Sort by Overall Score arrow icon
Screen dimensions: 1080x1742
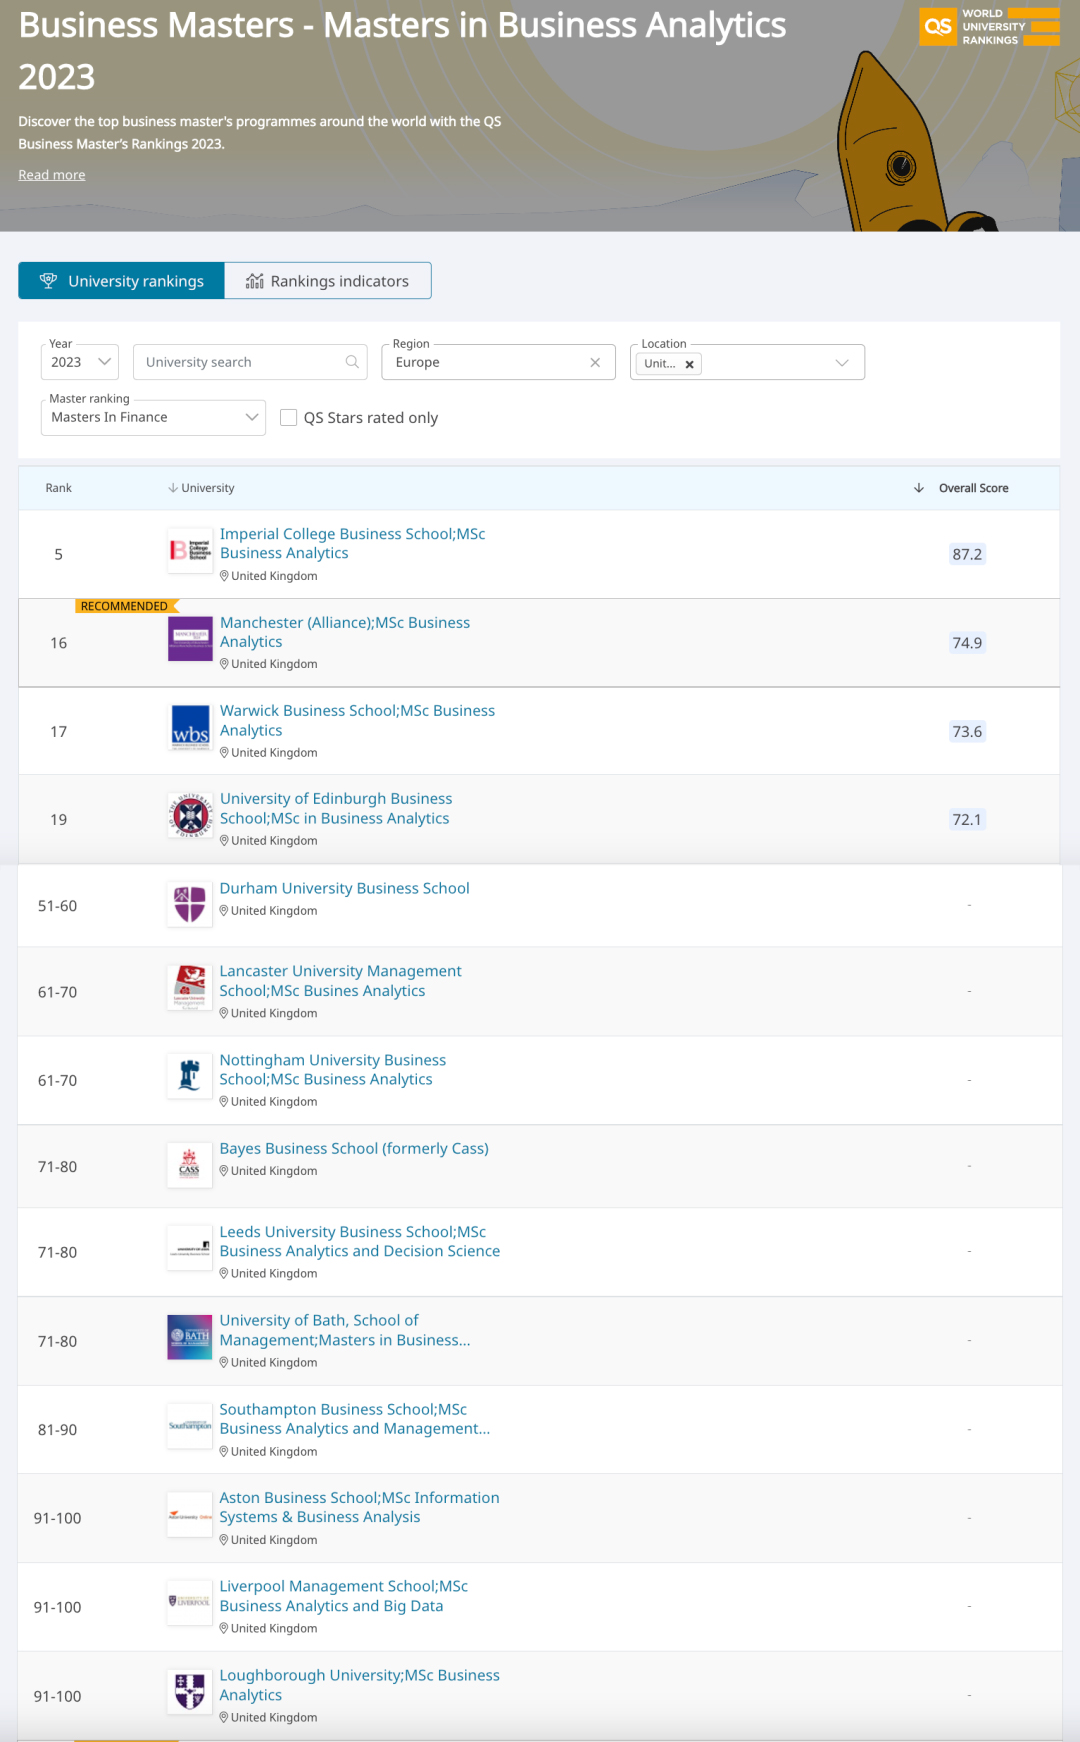918,488
